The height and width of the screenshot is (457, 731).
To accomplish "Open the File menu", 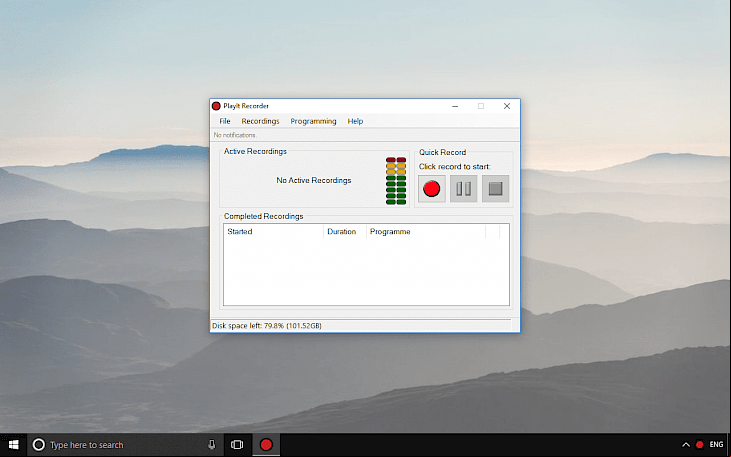I will pos(225,121).
